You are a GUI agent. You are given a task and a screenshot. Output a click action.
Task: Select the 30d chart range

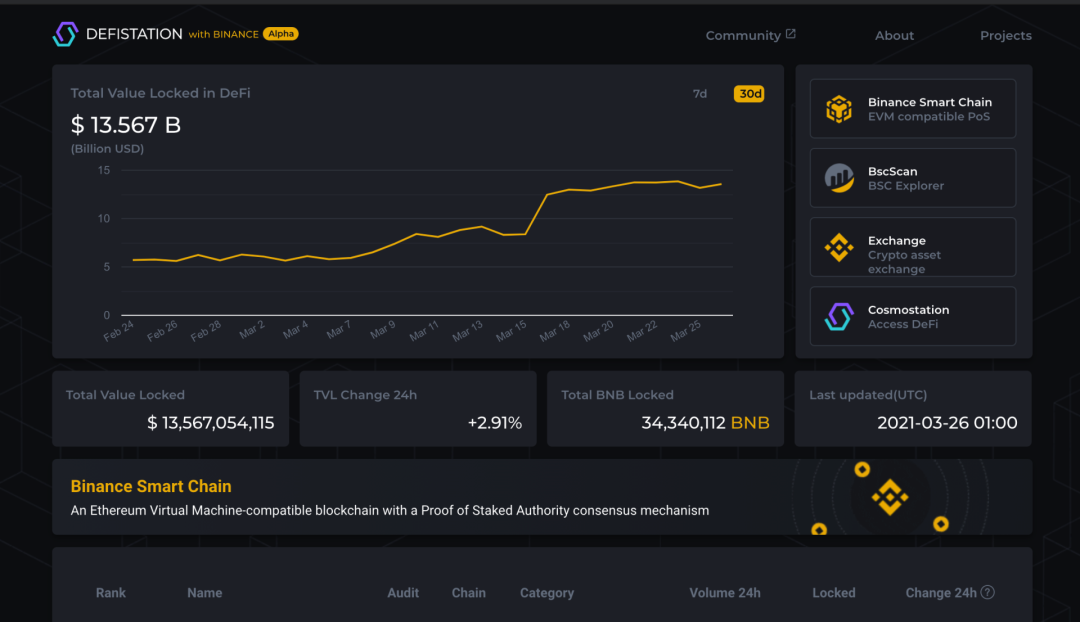point(749,94)
